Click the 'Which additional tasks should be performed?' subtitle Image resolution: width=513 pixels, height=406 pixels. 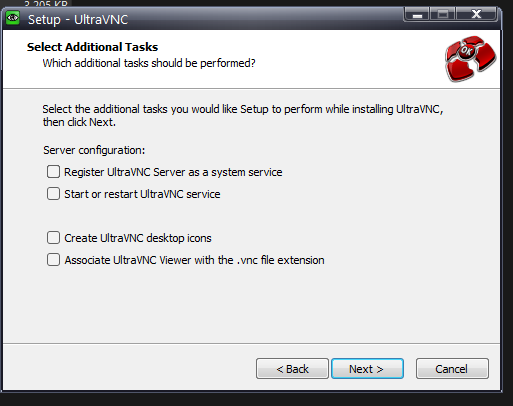[x=149, y=63]
